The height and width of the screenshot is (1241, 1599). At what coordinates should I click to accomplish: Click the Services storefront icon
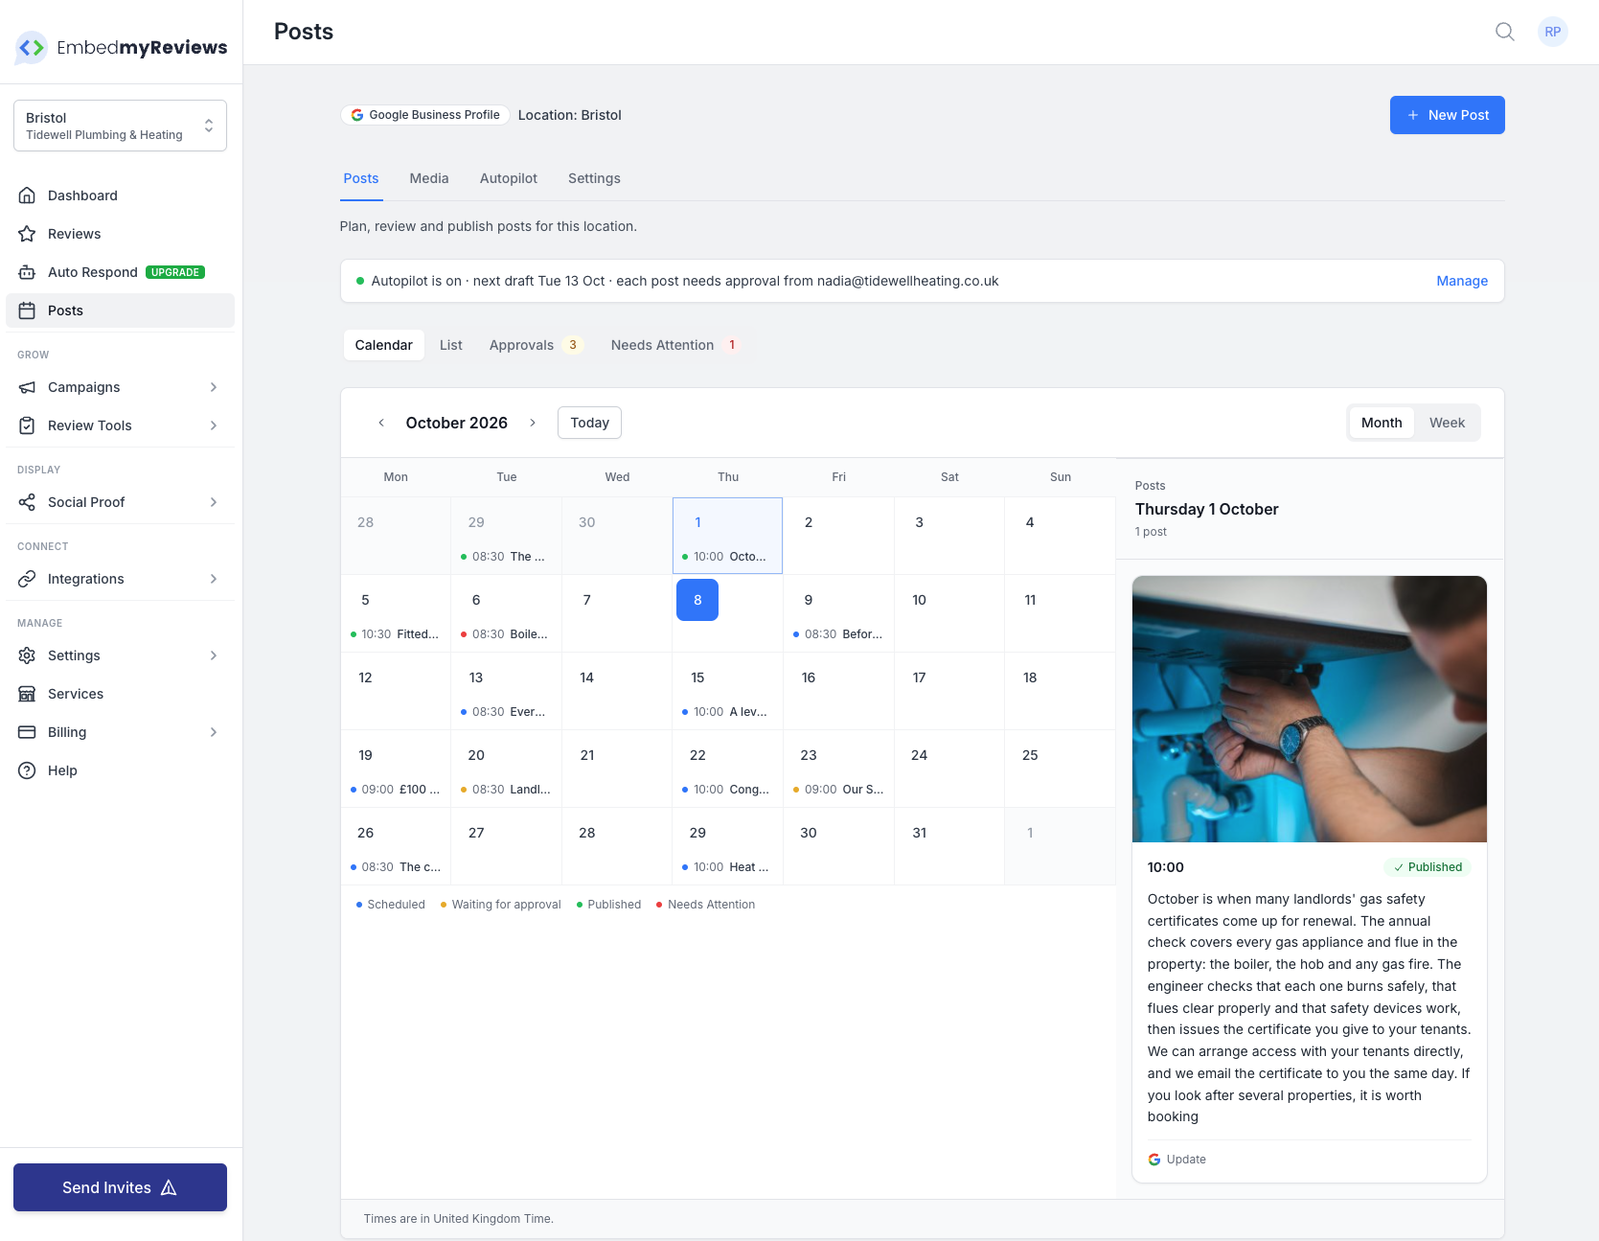[27, 694]
